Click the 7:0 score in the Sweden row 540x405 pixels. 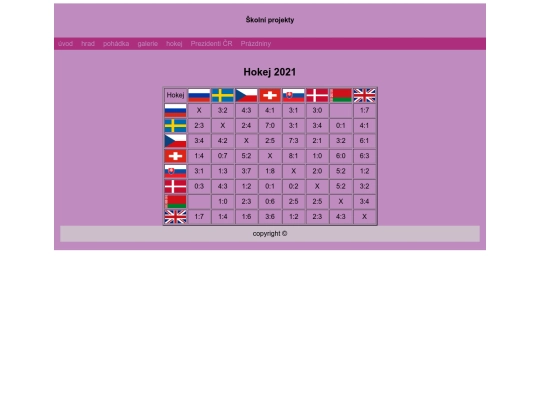coord(270,126)
